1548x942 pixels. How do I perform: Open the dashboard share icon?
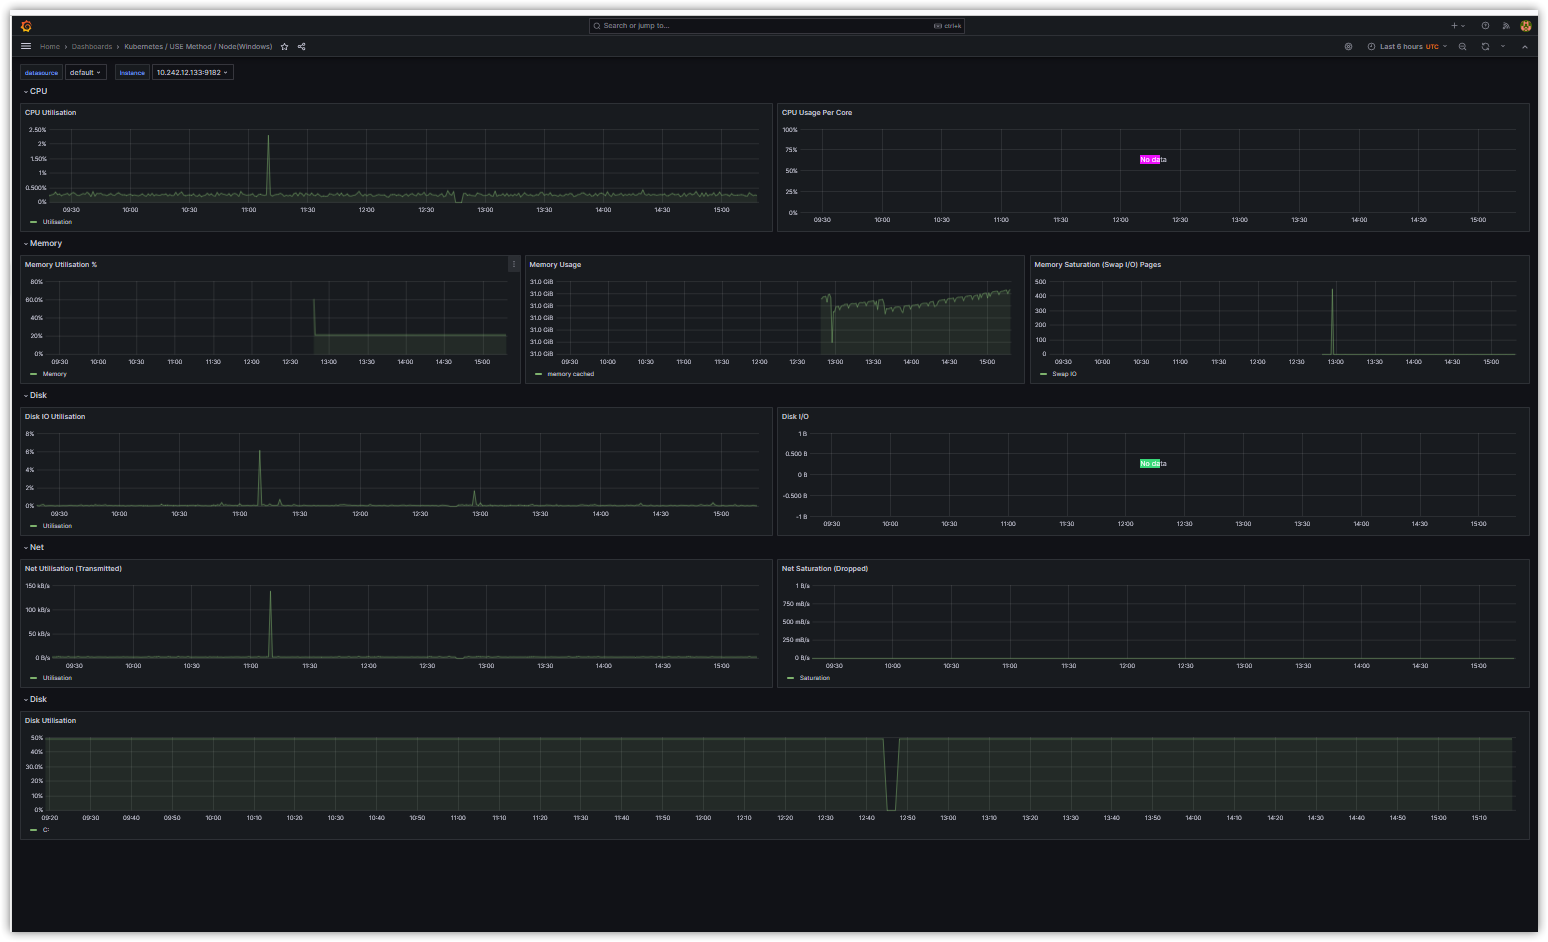tap(301, 46)
